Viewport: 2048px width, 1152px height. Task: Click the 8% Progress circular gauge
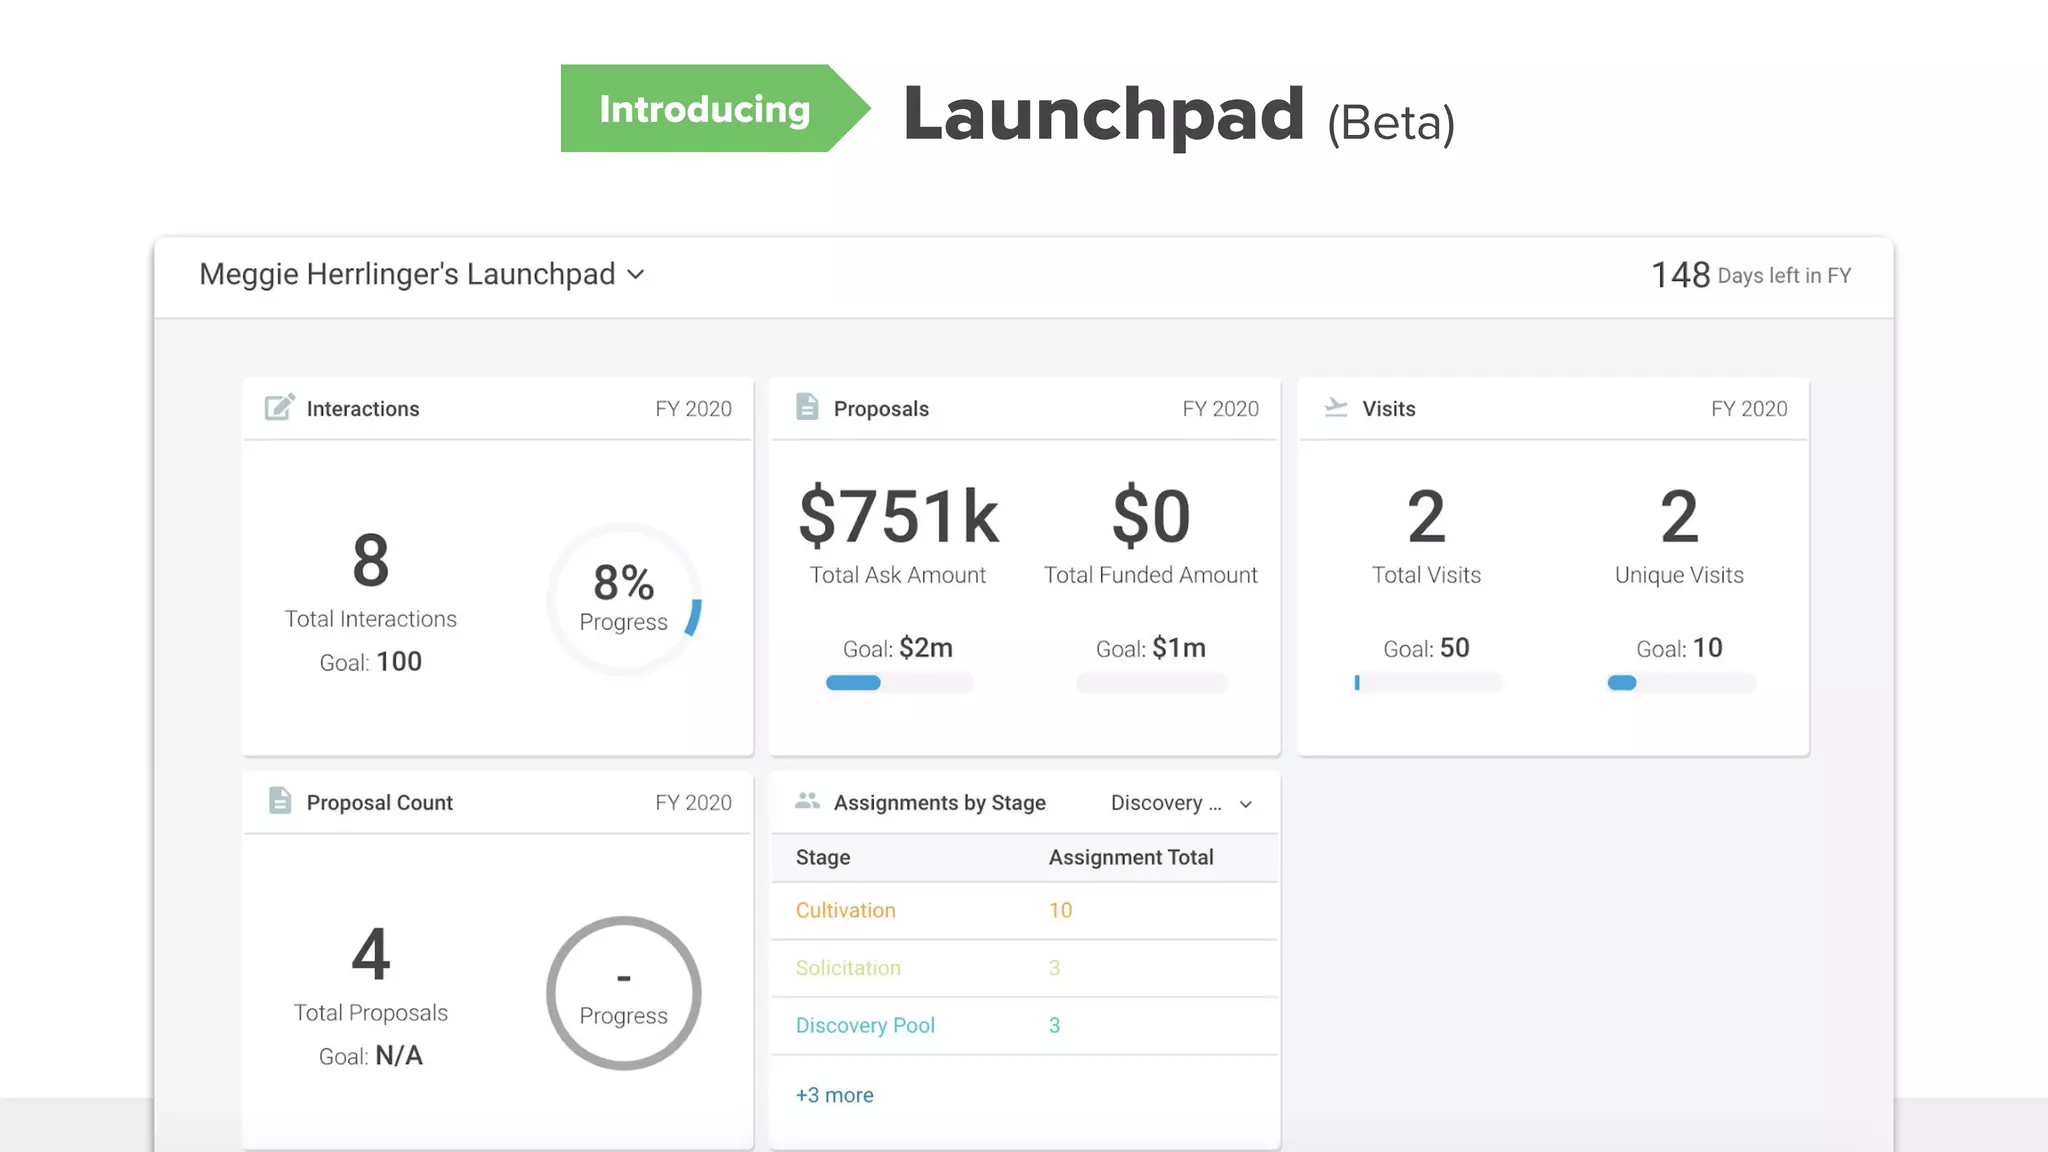[623, 599]
